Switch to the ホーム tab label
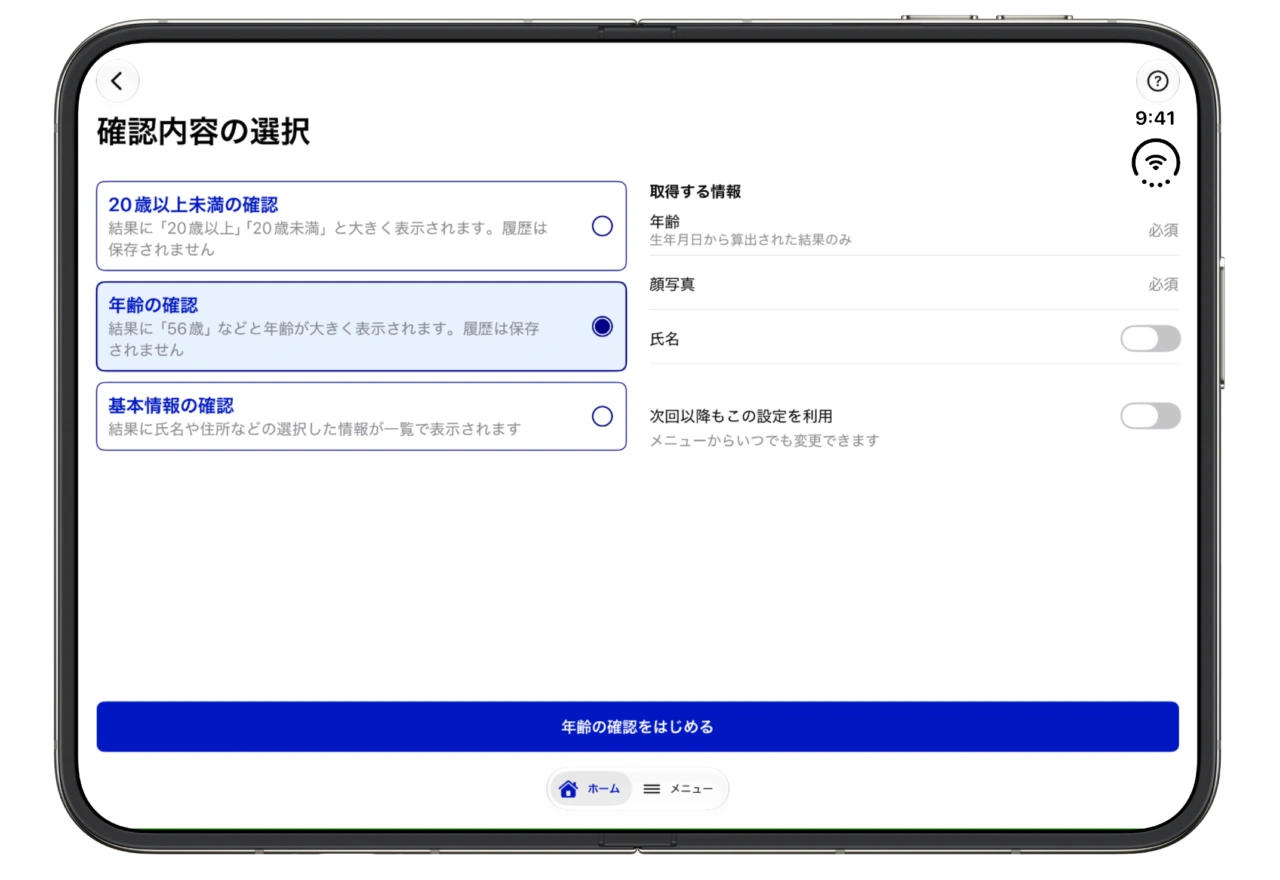The width and height of the screenshot is (1280, 880). pyautogui.click(x=603, y=789)
